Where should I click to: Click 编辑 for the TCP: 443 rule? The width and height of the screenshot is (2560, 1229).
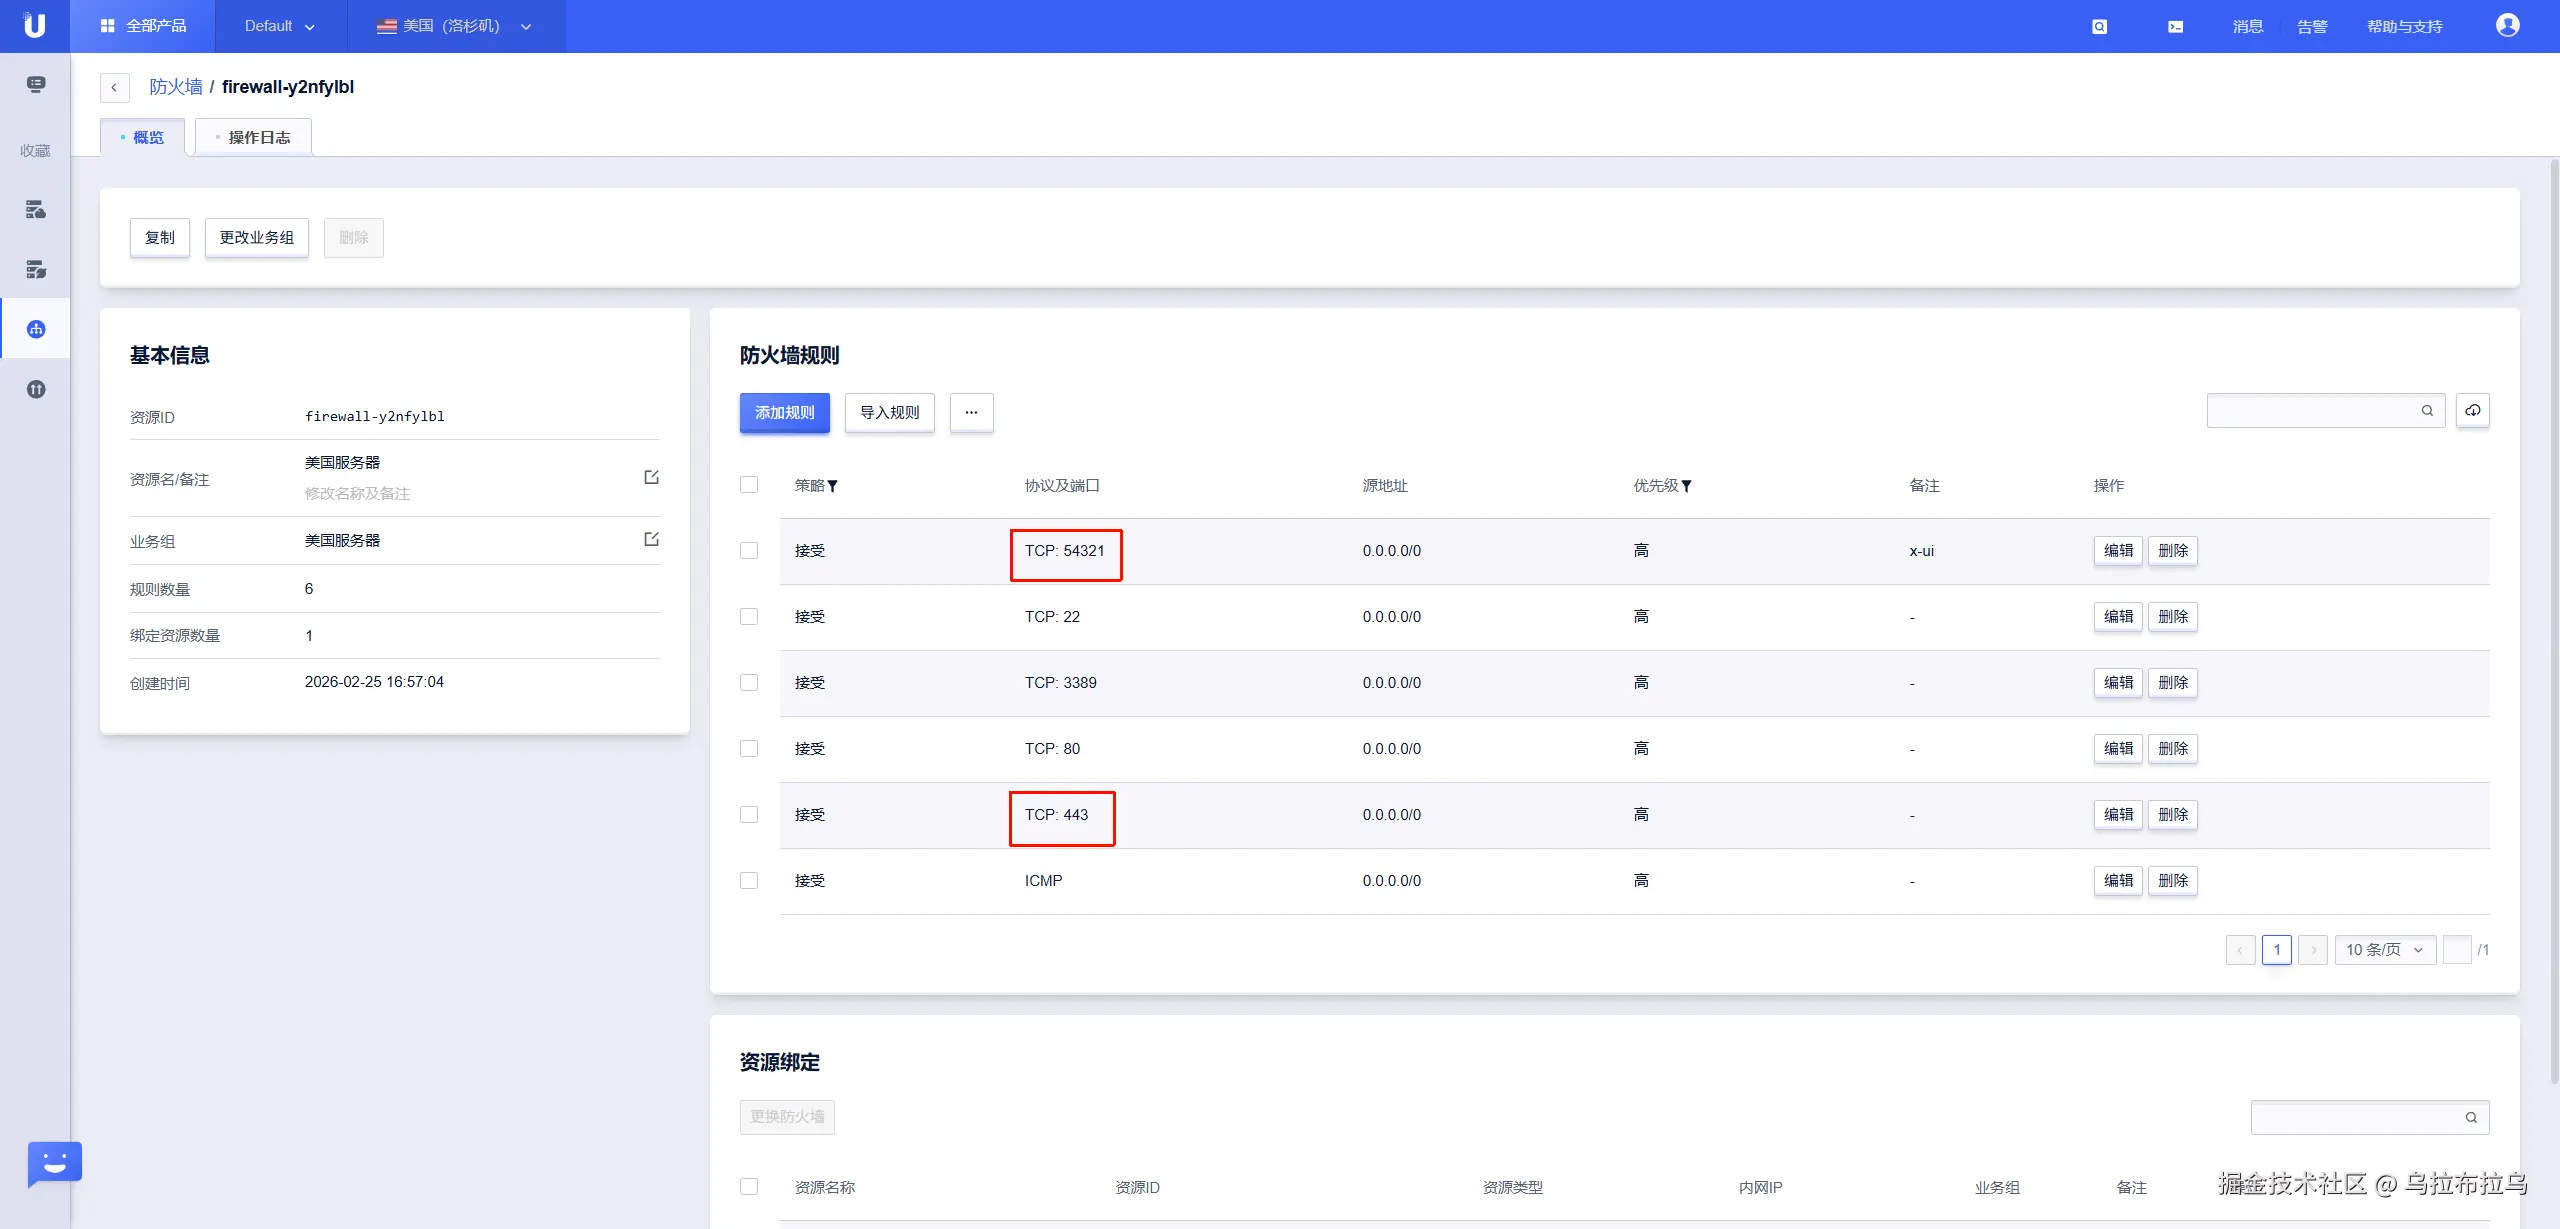click(x=2117, y=815)
